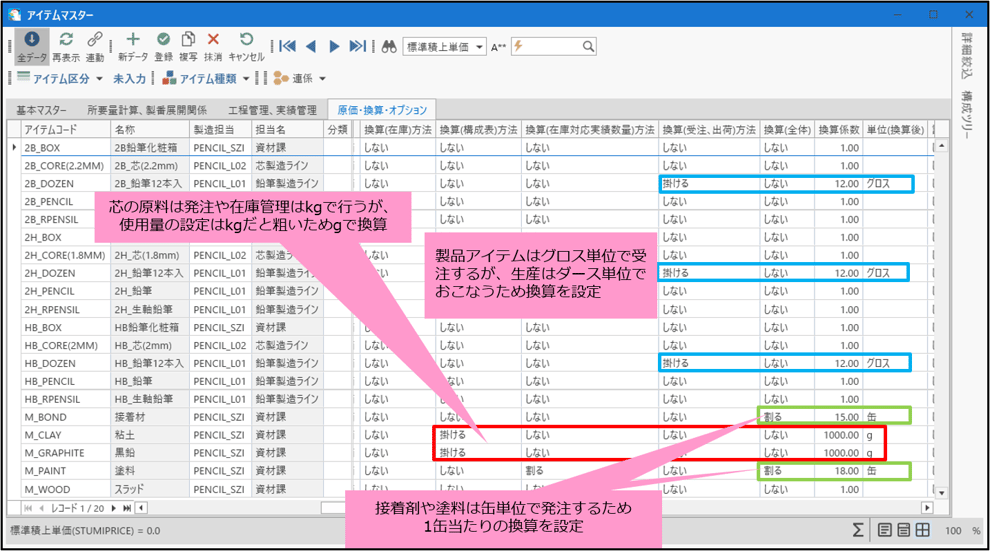Screen dimensions: 990x551
Task: Click the 連動 link icon
Action: tap(95, 46)
